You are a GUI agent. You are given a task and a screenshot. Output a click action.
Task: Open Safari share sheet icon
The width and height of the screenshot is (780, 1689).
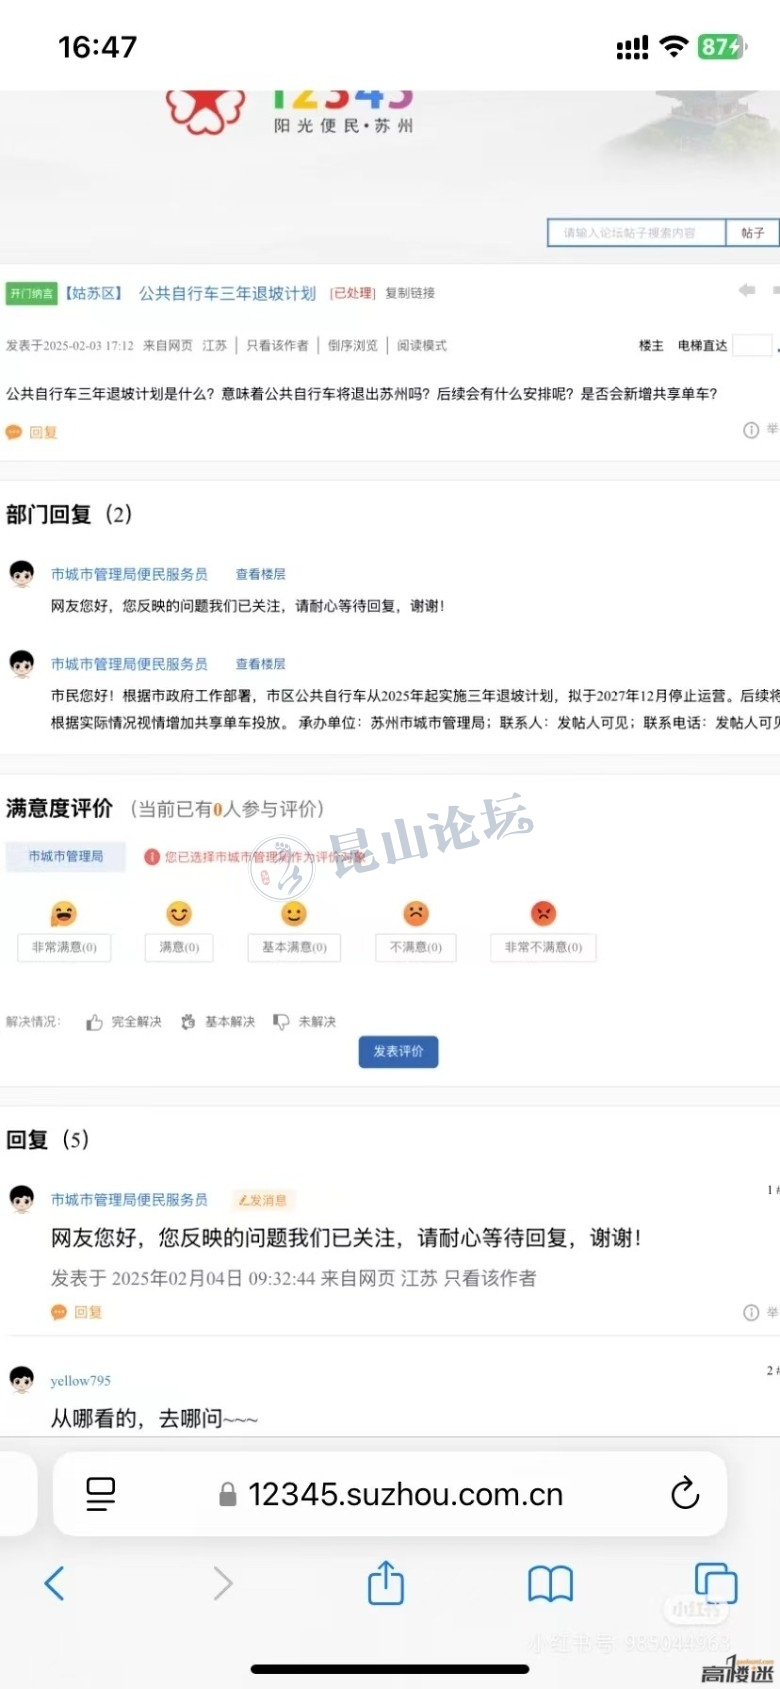pyautogui.click(x=386, y=1583)
